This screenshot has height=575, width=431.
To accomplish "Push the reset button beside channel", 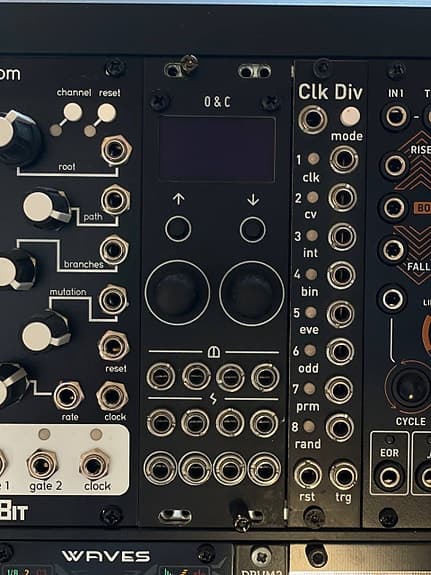I will 107,113.
